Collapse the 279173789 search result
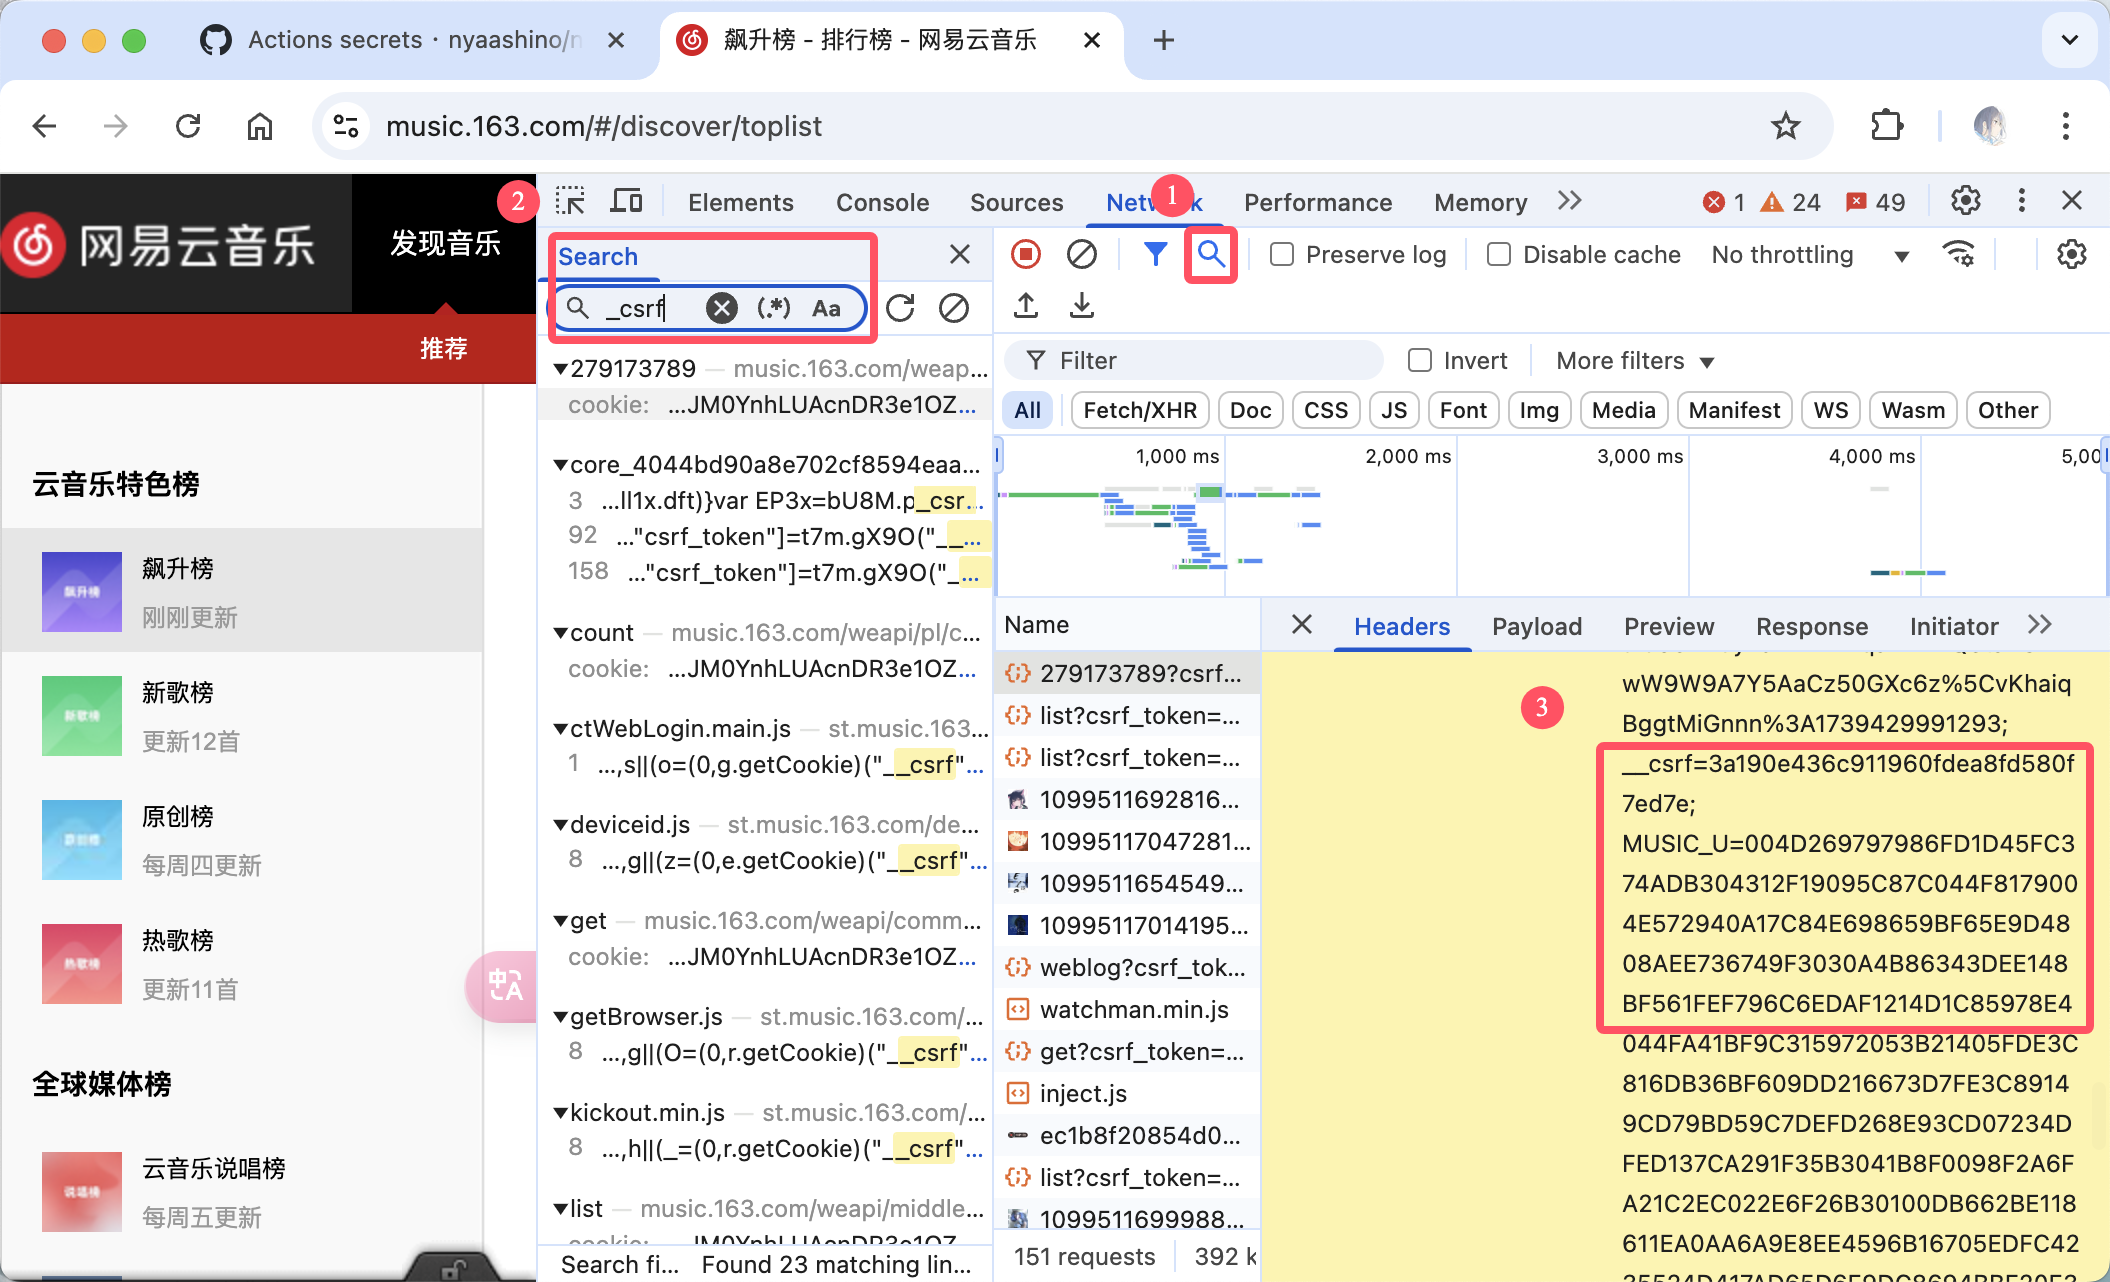This screenshot has width=2110, height=1282. tap(561, 369)
